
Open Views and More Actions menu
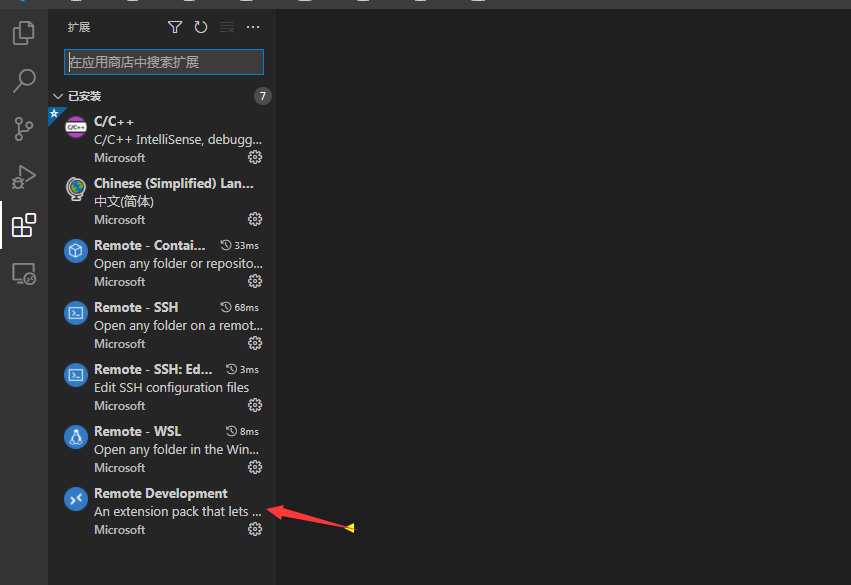point(252,27)
